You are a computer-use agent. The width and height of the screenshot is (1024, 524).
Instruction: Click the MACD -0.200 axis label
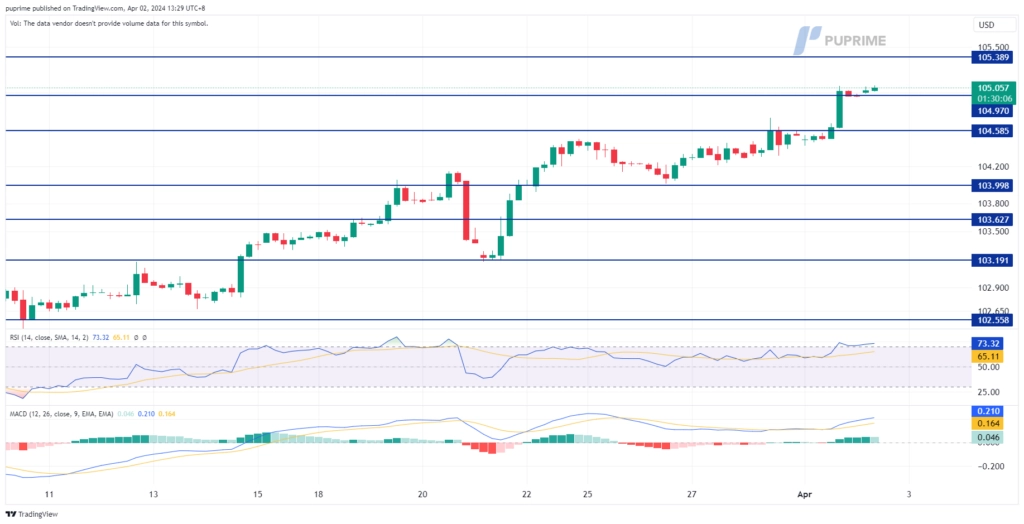(x=991, y=466)
